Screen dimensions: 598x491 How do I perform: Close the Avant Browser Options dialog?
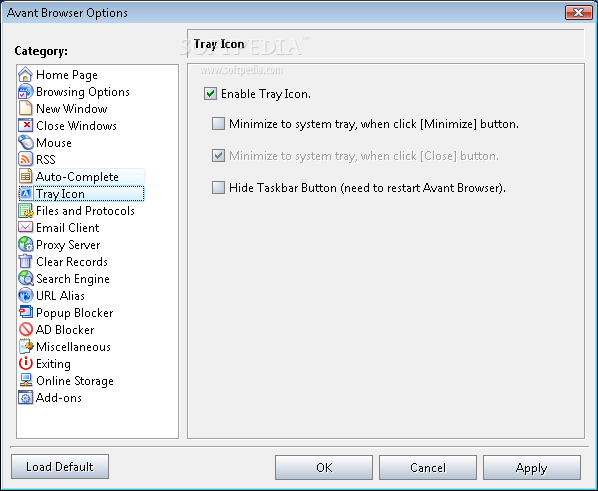point(579,12)
